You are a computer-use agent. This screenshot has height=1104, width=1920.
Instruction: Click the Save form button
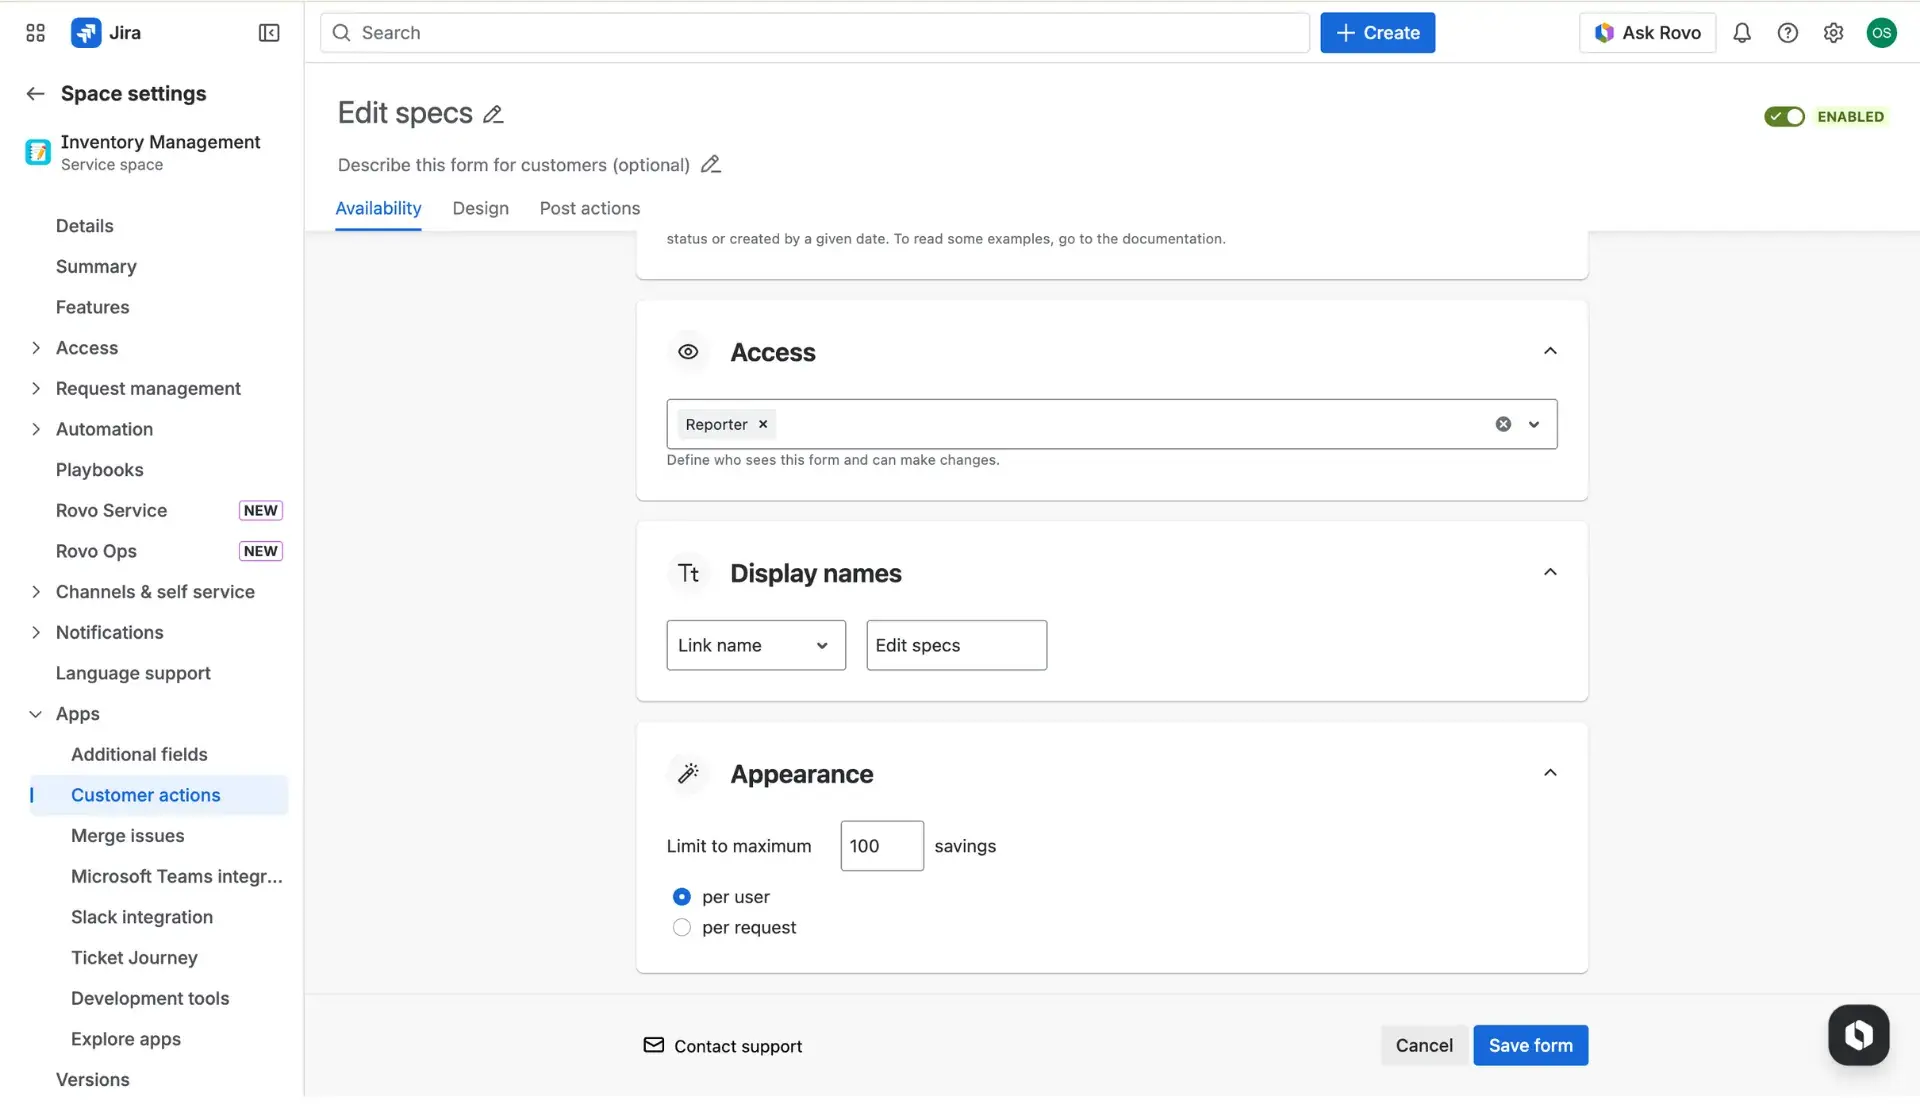[1530, 1045]
